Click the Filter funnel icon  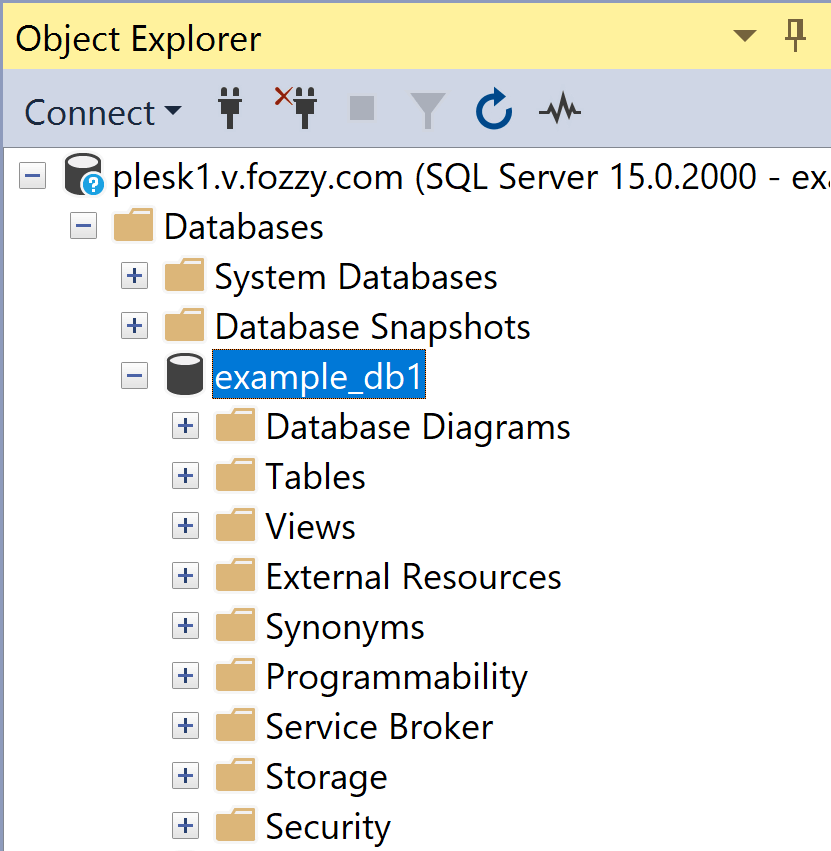pyautogui.click(x=428, y=110)
